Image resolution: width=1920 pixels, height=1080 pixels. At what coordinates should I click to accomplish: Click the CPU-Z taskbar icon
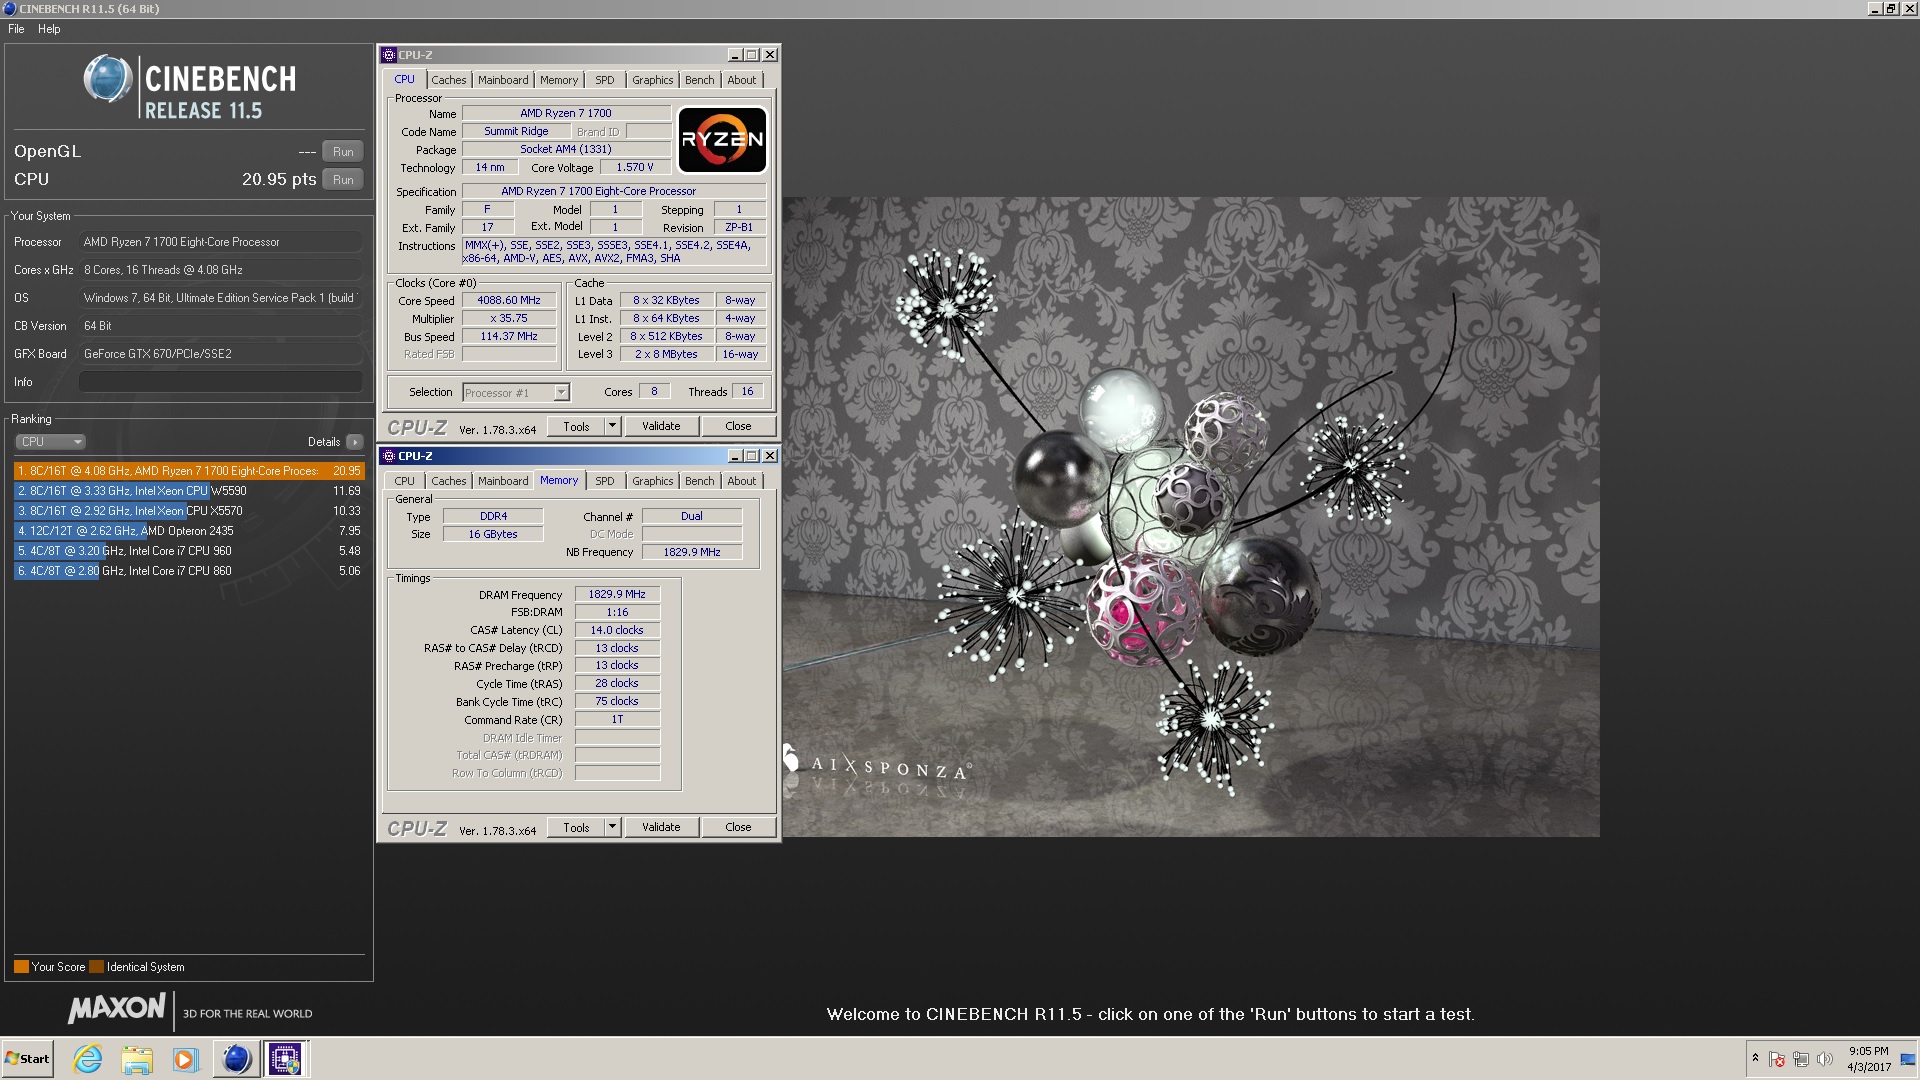click(x=285, y=1059)
